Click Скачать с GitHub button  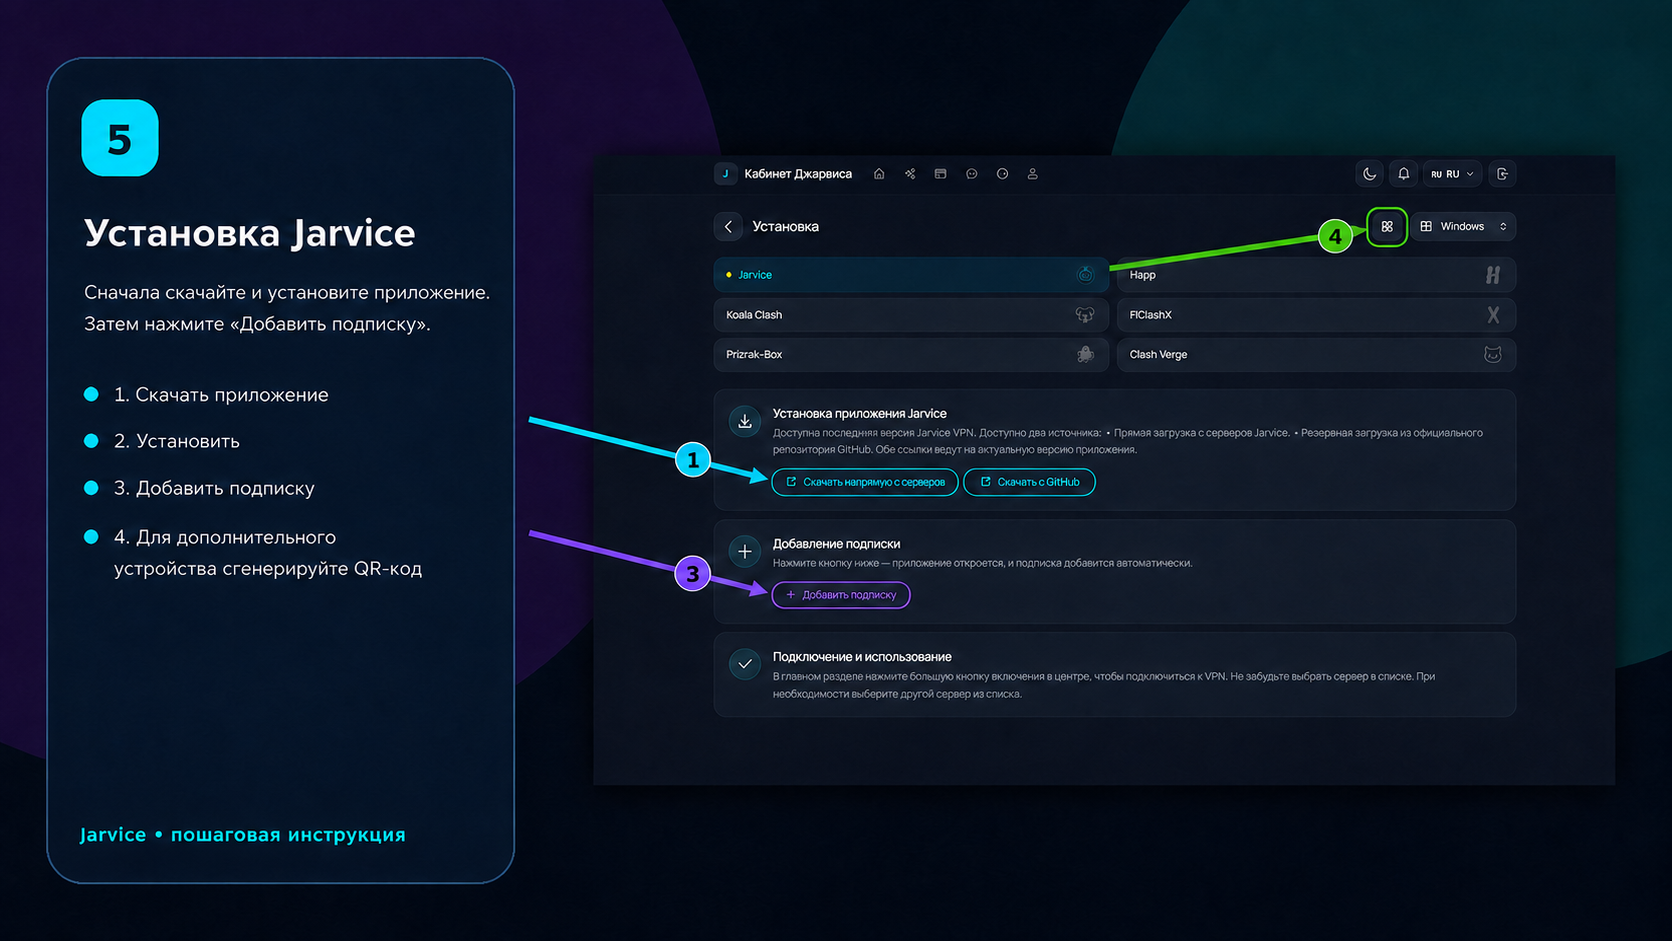pos(1029,482)
